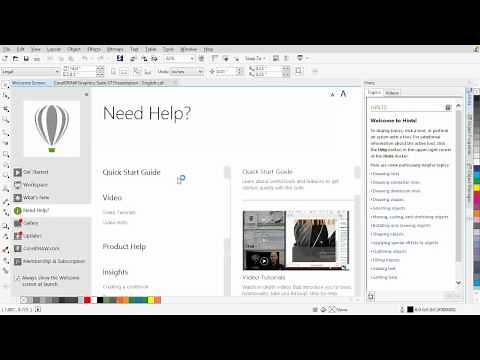Open the Workspace page link

(35, 185)
